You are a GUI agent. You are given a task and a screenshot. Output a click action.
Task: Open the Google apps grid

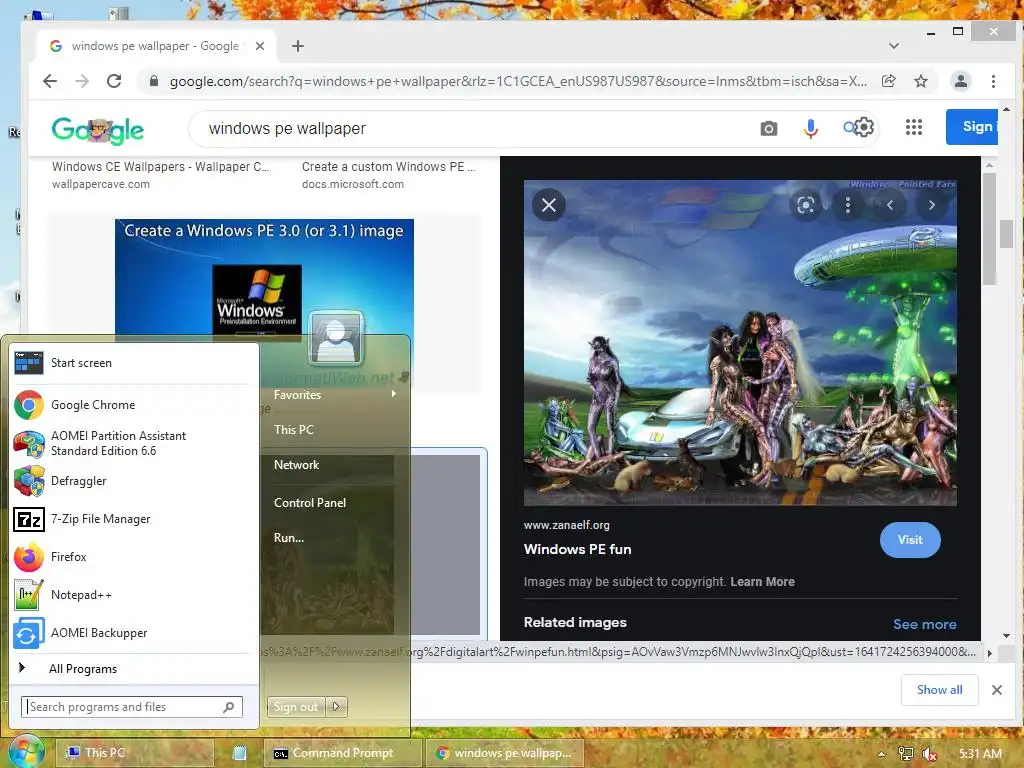pos(914,127)
